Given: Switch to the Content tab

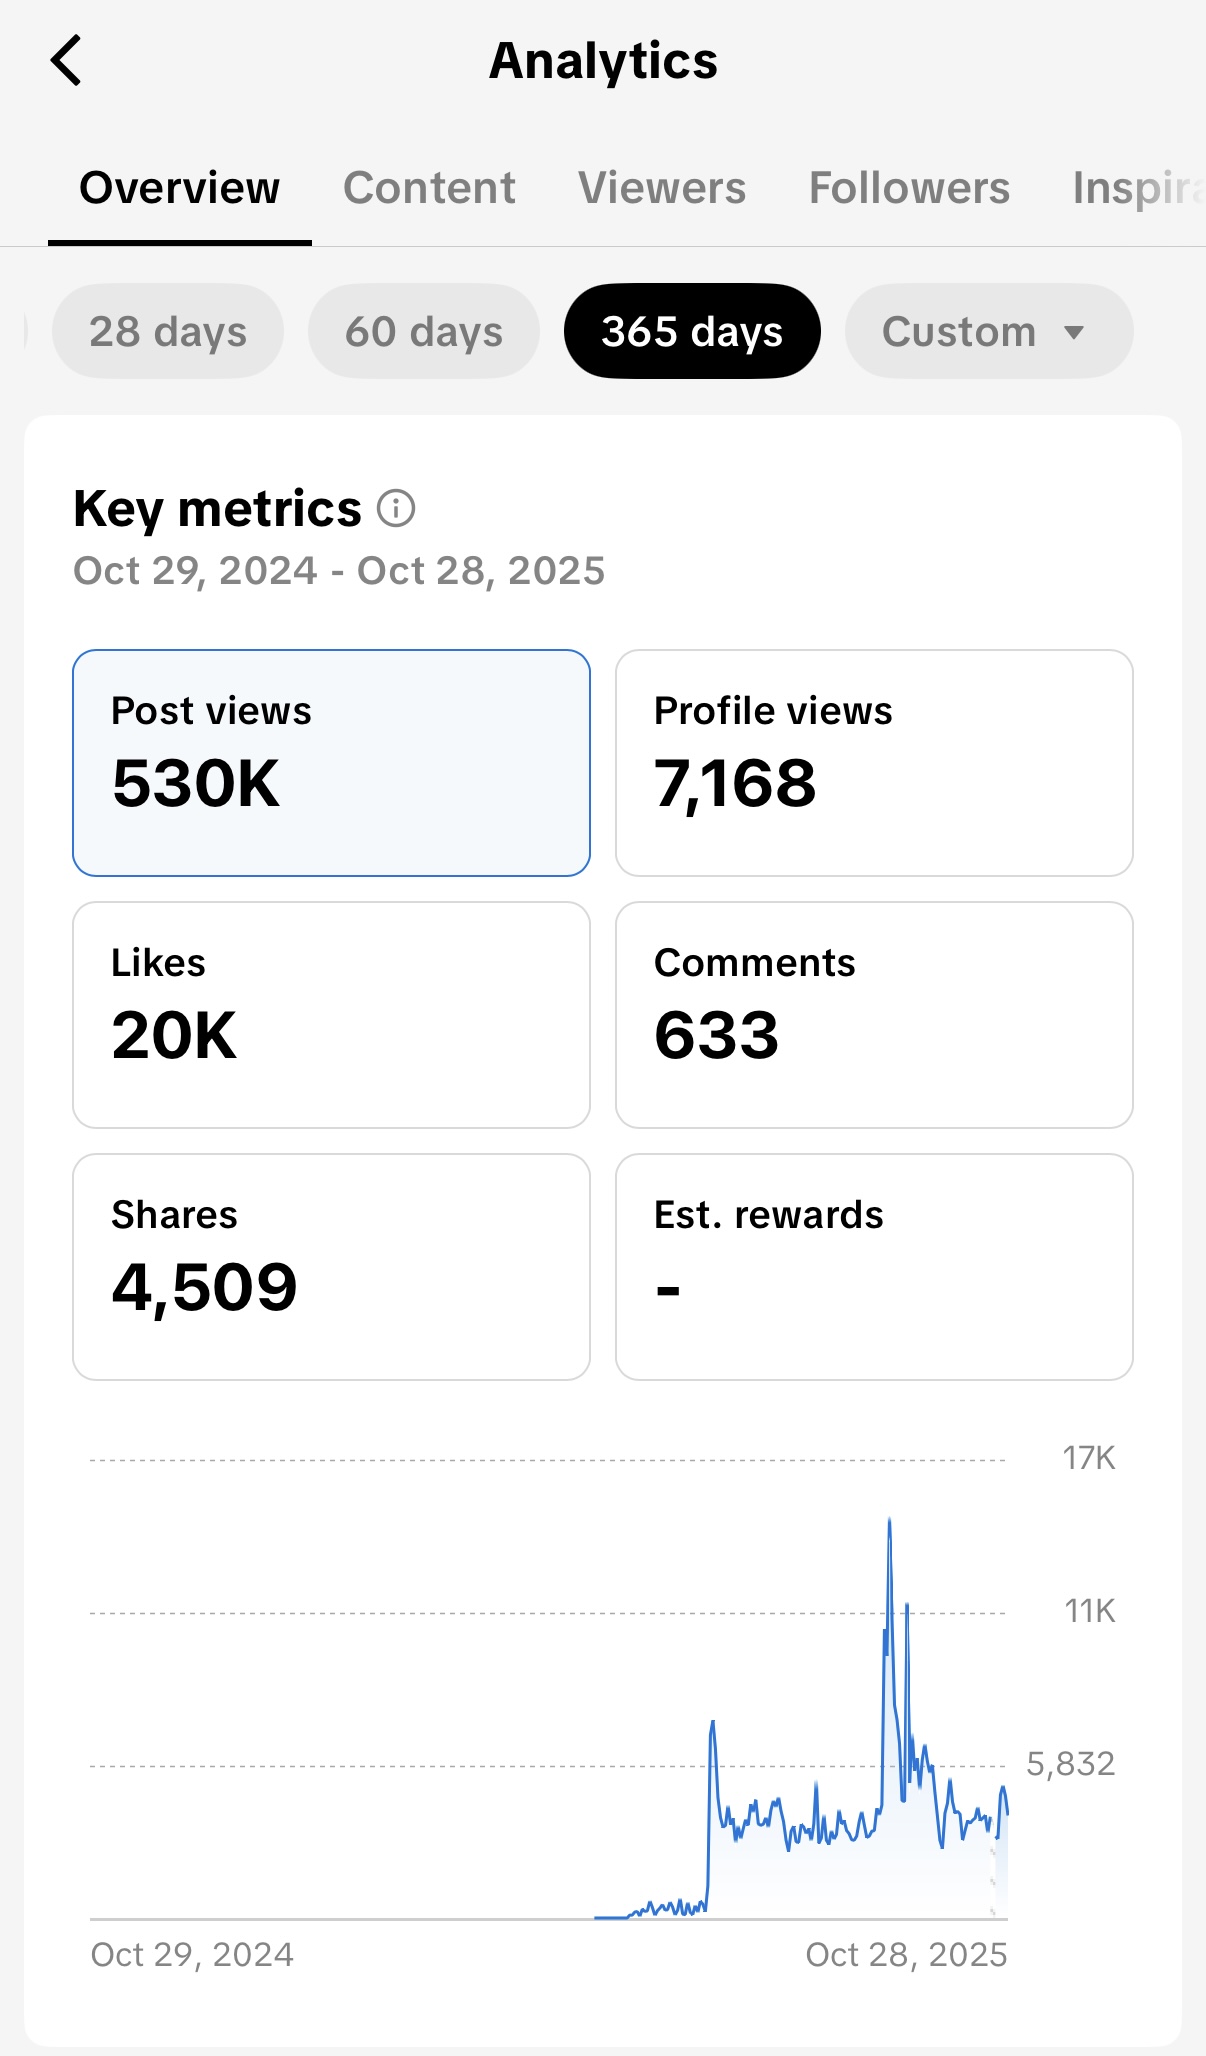Looking at the screenshot, I should click(429, 188).
